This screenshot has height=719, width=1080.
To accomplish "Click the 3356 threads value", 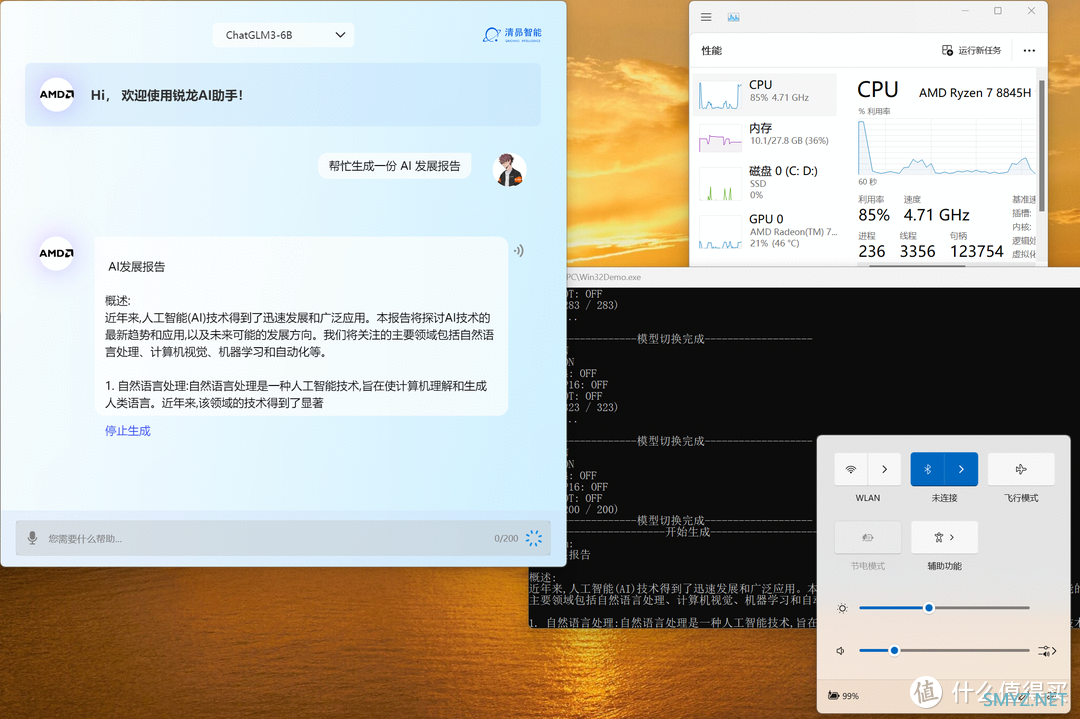I will (x=917, y=251).
